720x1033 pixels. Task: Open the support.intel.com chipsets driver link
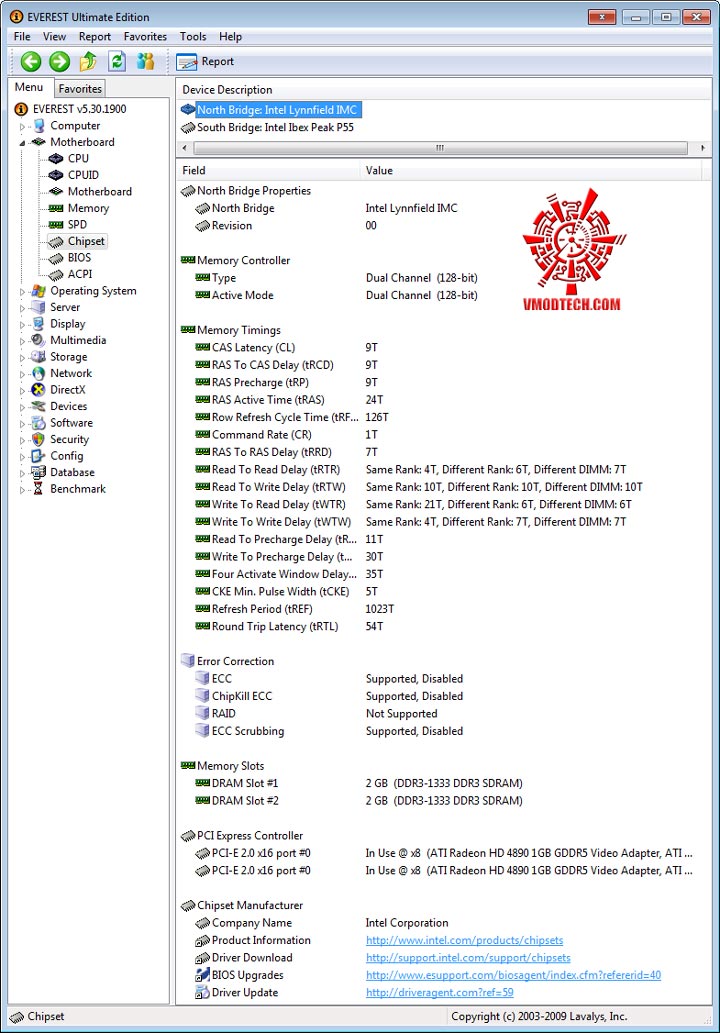coord(468,957)
